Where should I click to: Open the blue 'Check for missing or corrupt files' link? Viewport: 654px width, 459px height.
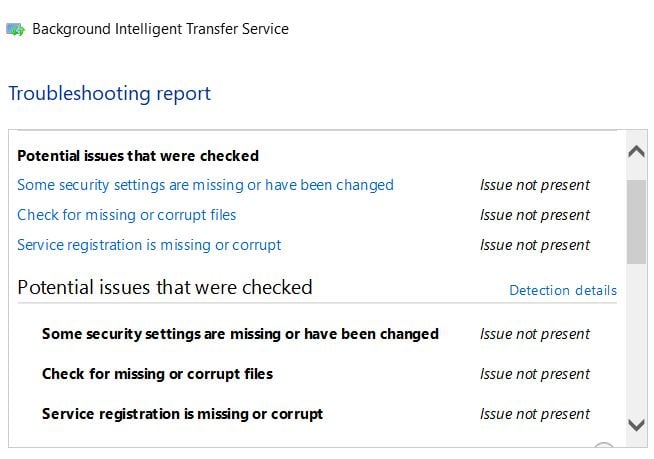pos(126,215)
